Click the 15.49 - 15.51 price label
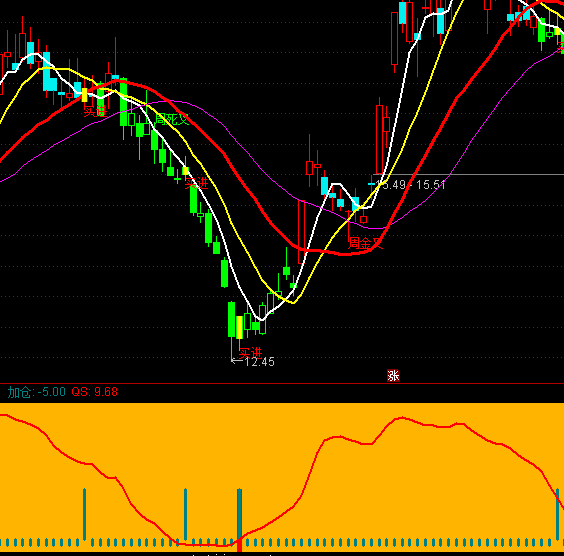564x556 pixels. point(410,185)
